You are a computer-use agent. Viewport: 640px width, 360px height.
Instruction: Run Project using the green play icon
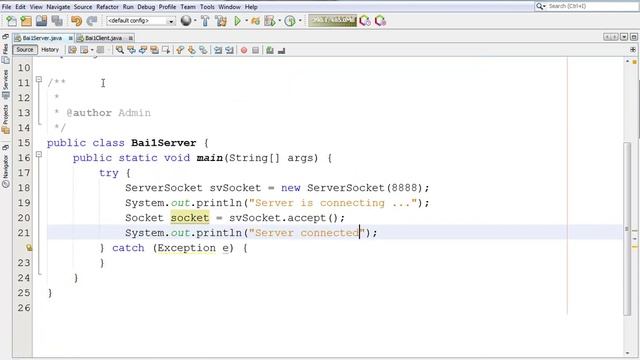click(237, 21)
